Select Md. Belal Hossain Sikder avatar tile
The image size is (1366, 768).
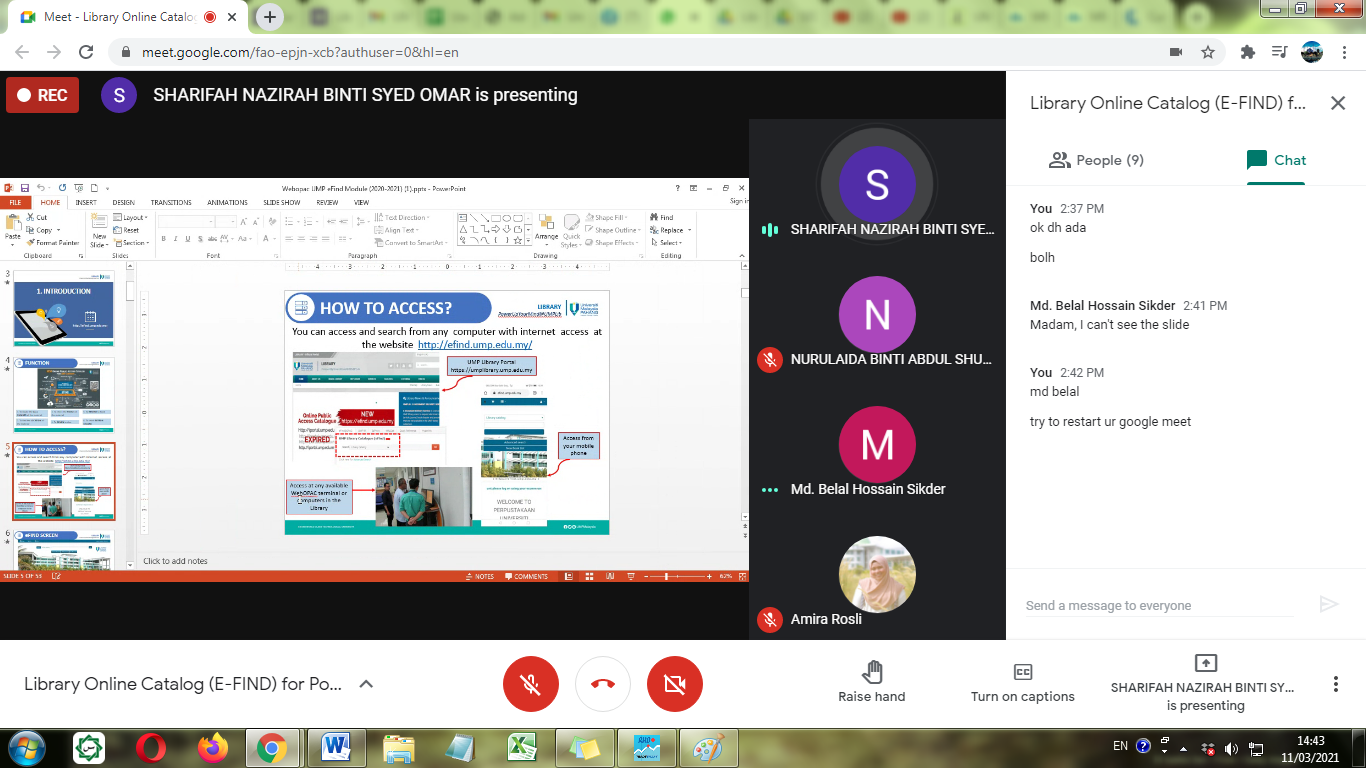click(877, 445)
